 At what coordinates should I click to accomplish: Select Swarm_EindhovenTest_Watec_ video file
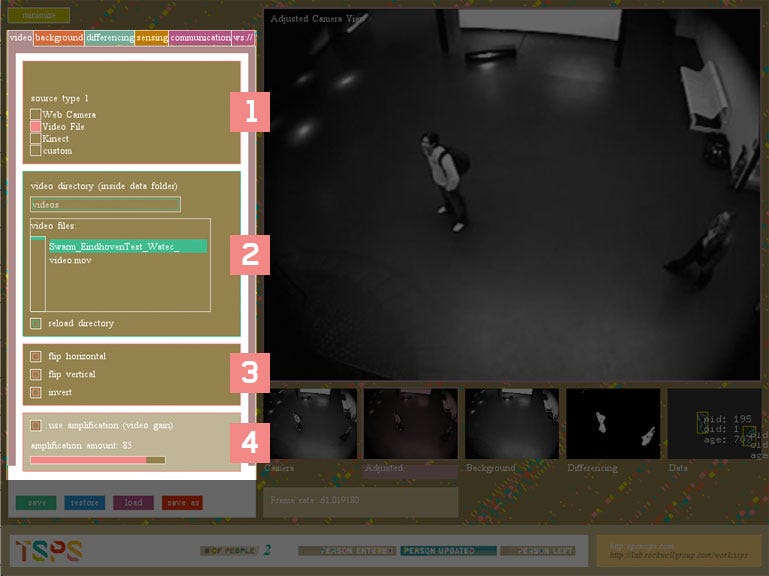127,247
